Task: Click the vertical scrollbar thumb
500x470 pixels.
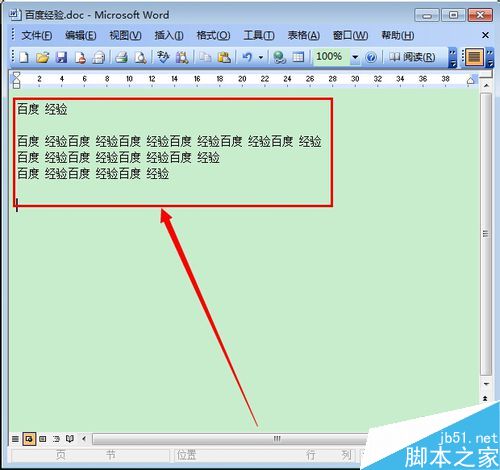Action: pyautogui.click(x=486, y=234)
